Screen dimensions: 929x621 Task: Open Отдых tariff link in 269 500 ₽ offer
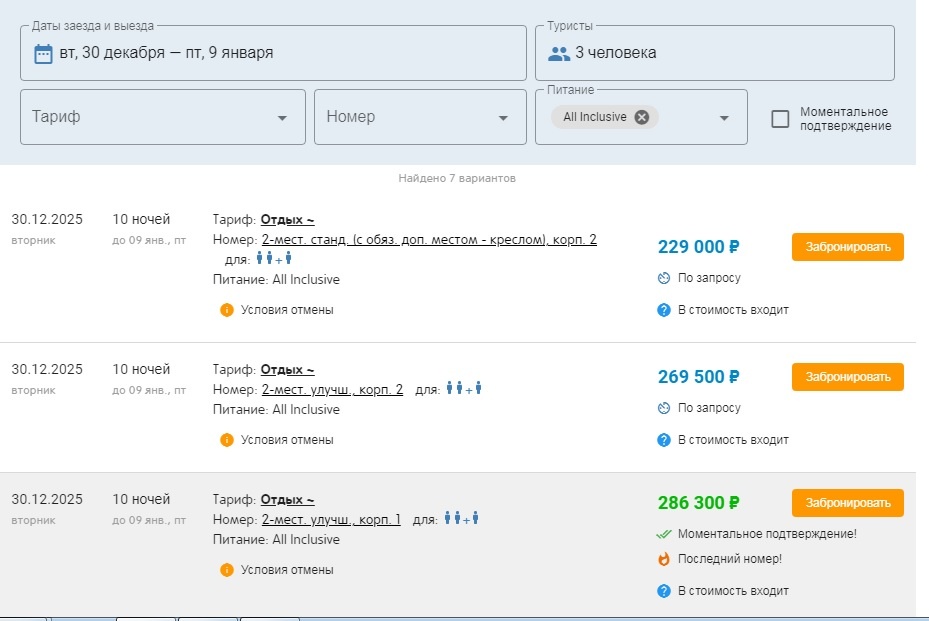coord(287,370)
